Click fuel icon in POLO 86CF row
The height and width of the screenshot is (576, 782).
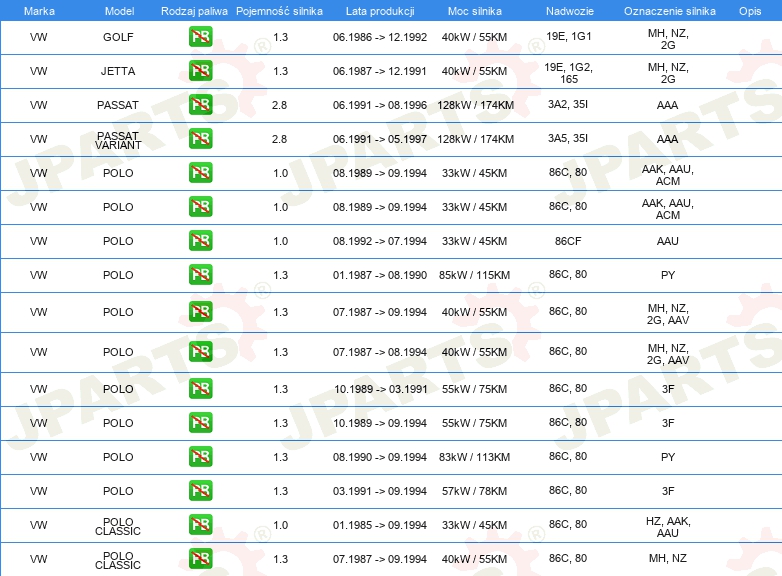(200, 241)
